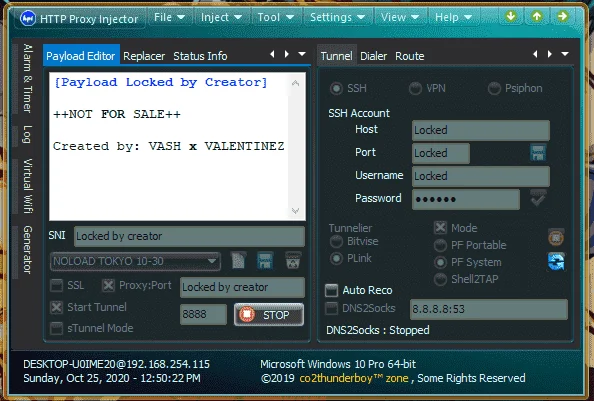Open the File menu dropdown

tap(169, 17)
